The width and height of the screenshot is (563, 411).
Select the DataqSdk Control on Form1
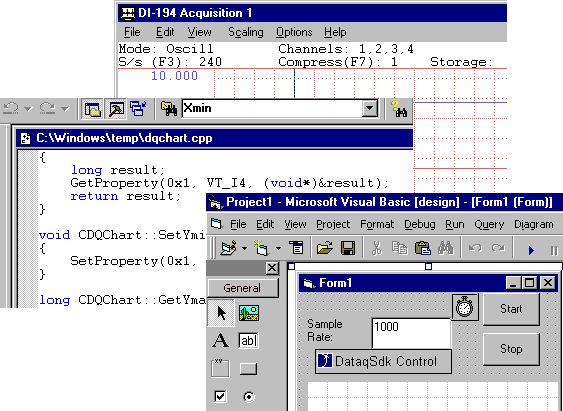coord(383,361)
